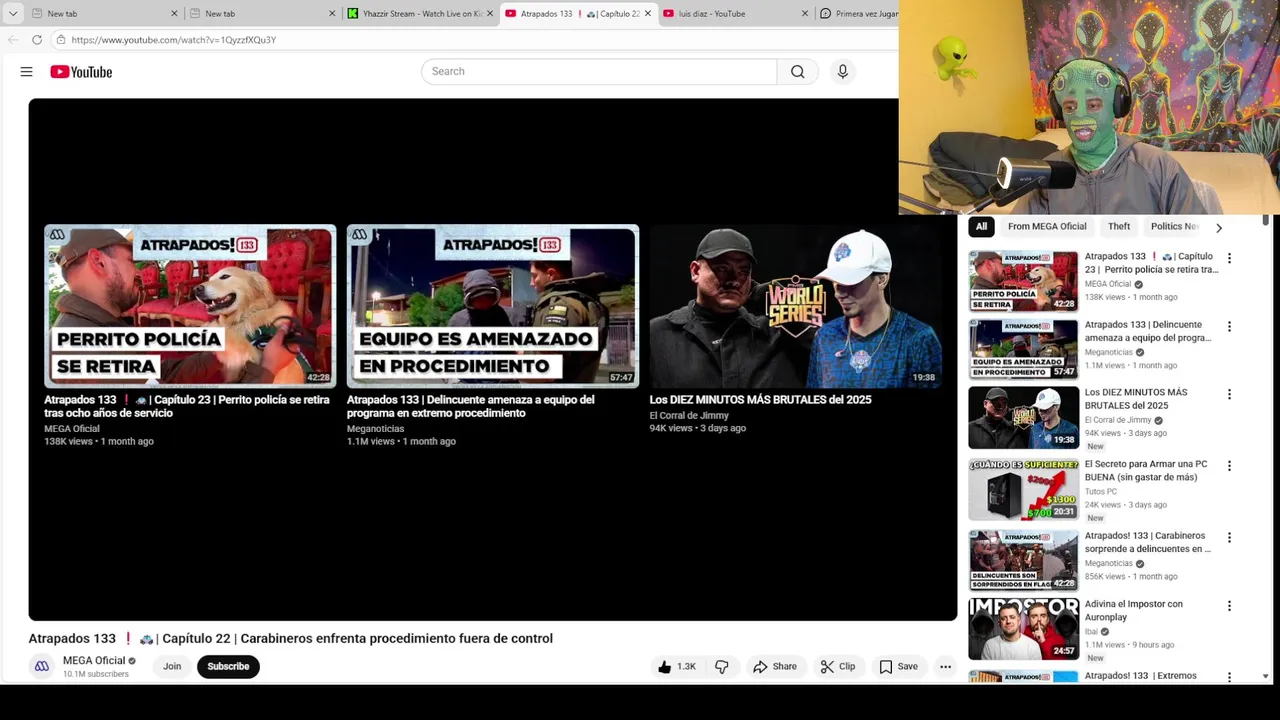The width and height of the screenshot is (1280, 720).
Task: Select the Politics News chip
Action: (1175, 227)
